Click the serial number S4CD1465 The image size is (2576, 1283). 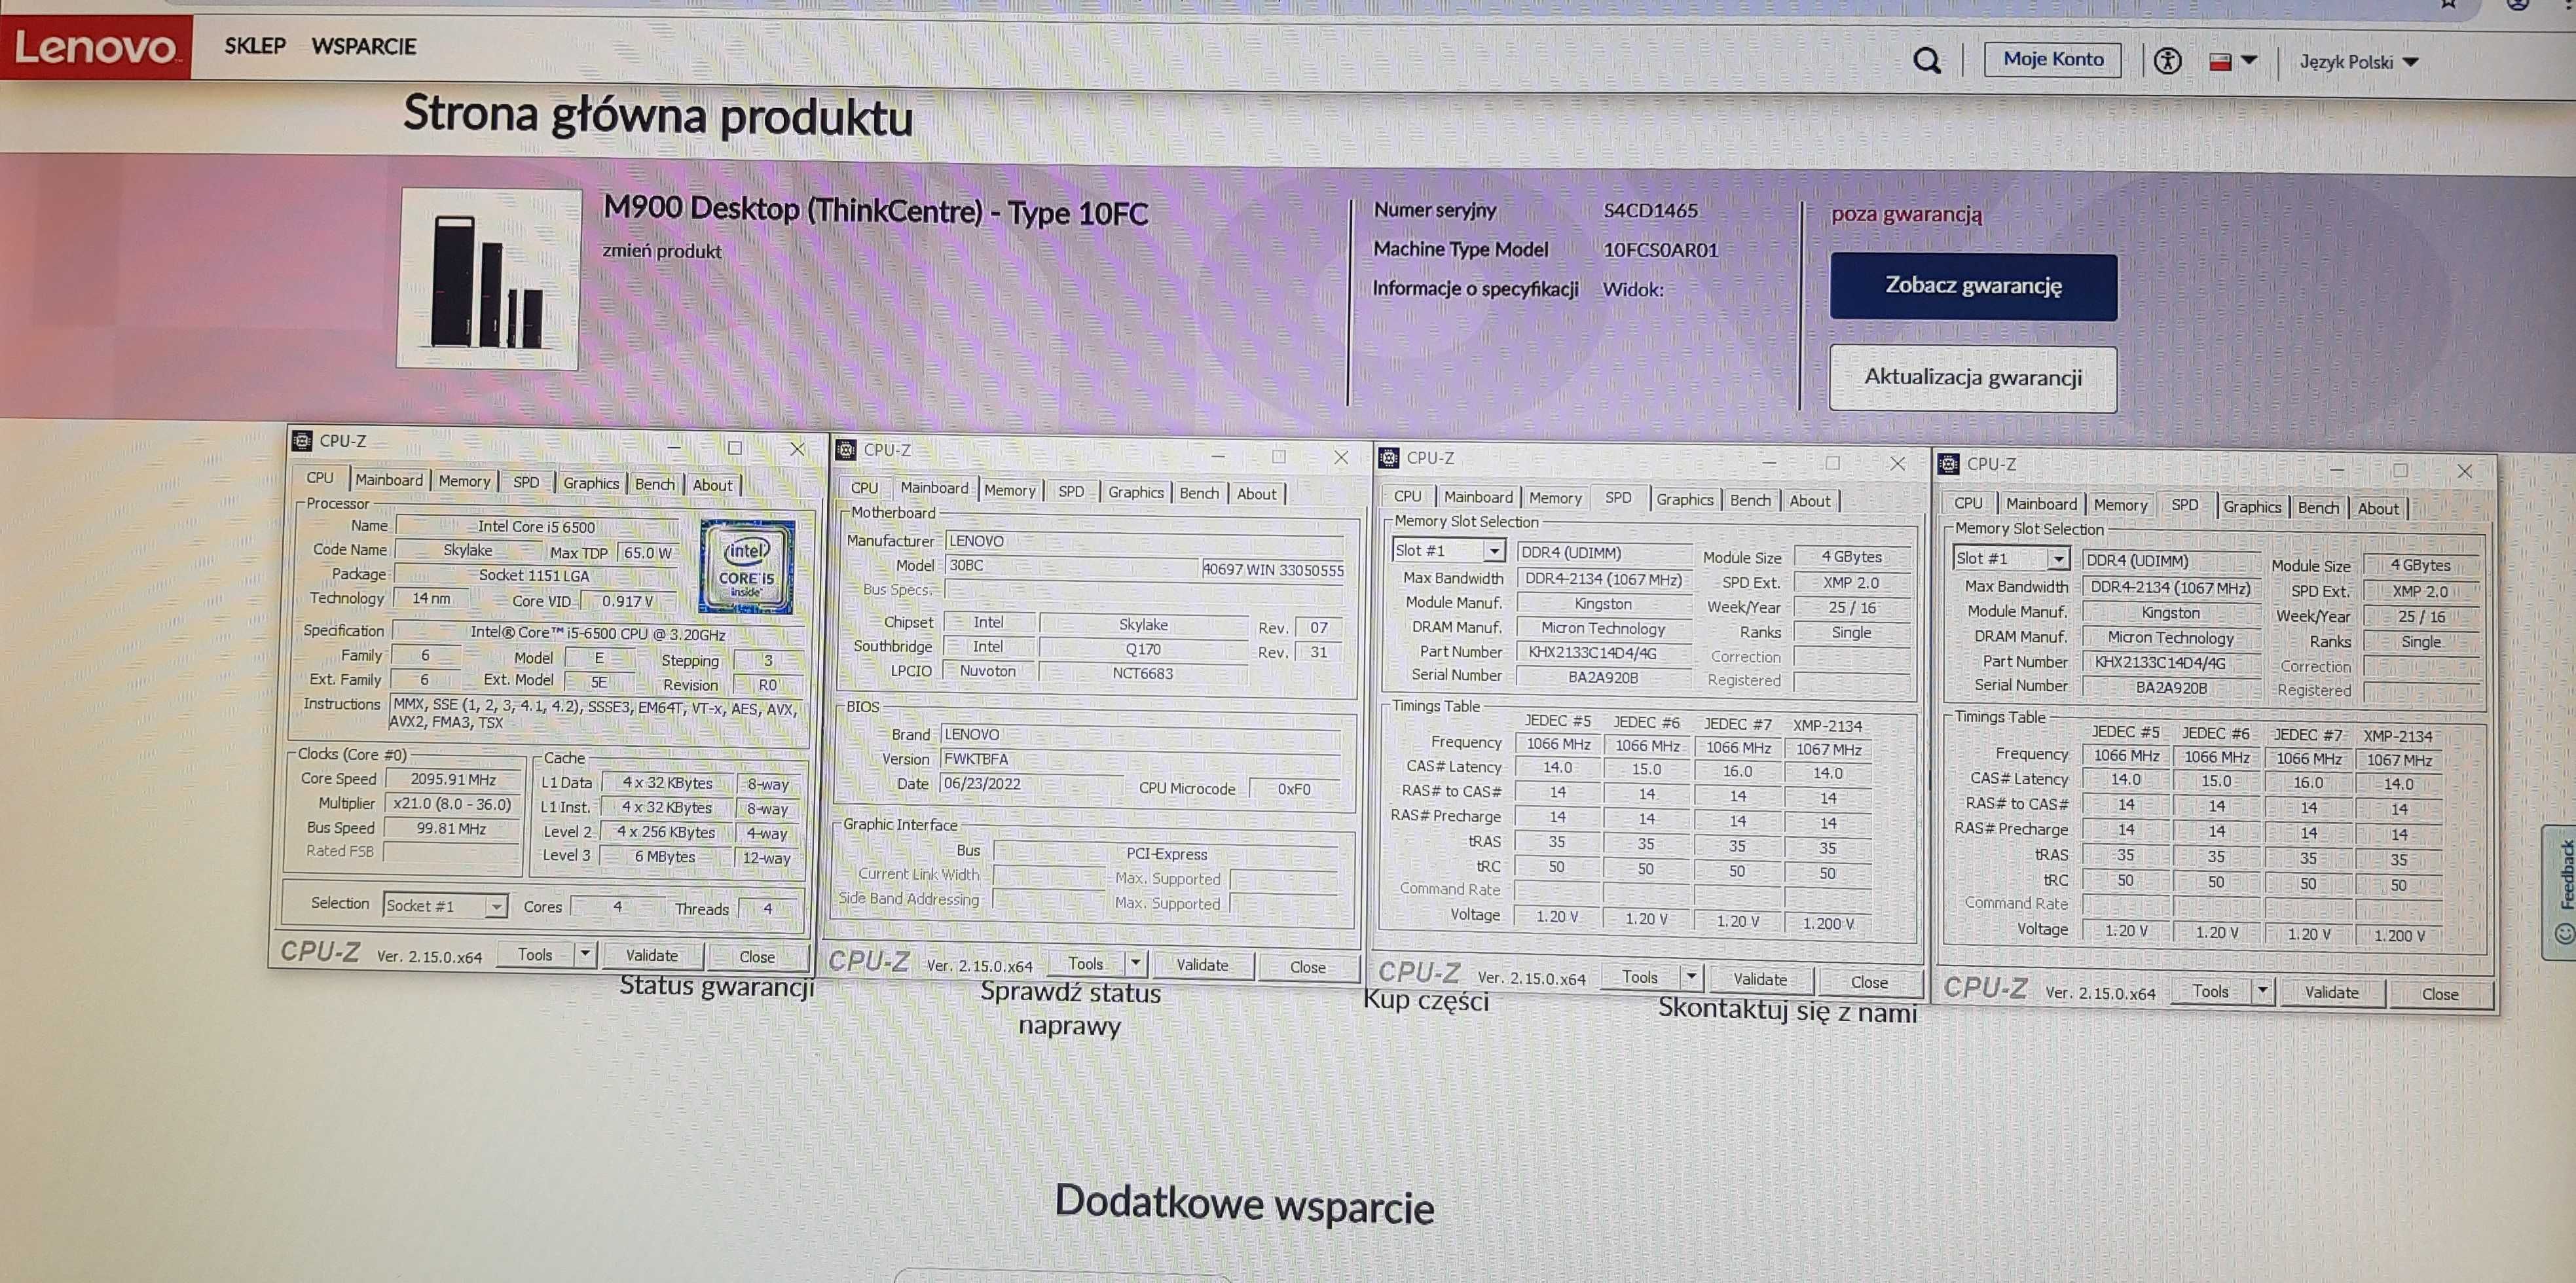pyautogui.click(x=1650, y=211)
